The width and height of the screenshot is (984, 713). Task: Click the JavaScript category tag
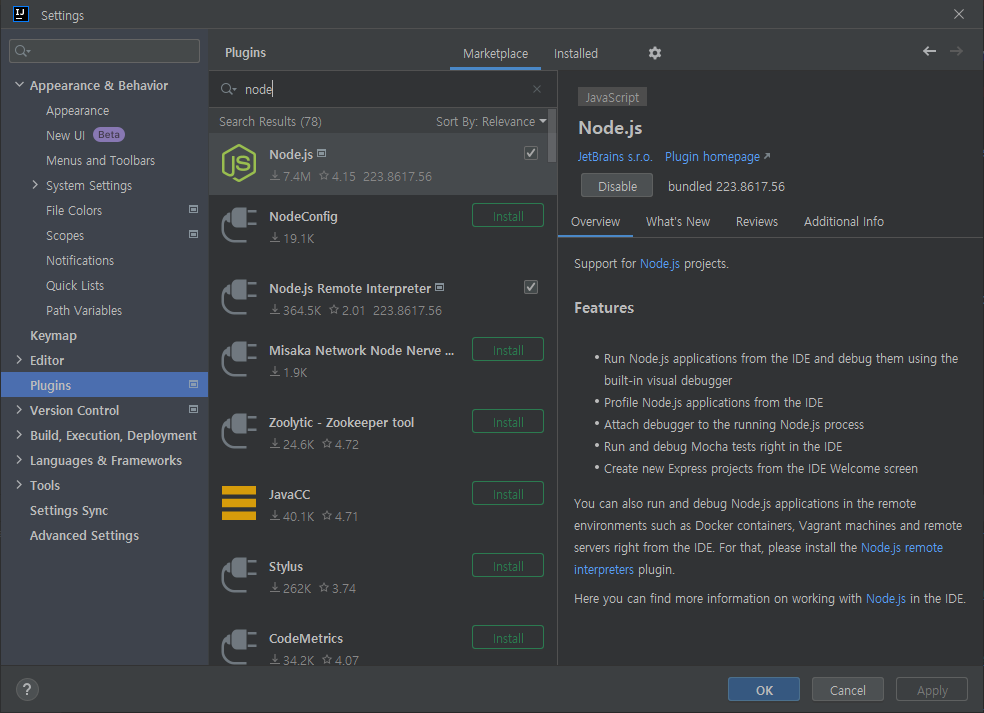tap(612, 97)
